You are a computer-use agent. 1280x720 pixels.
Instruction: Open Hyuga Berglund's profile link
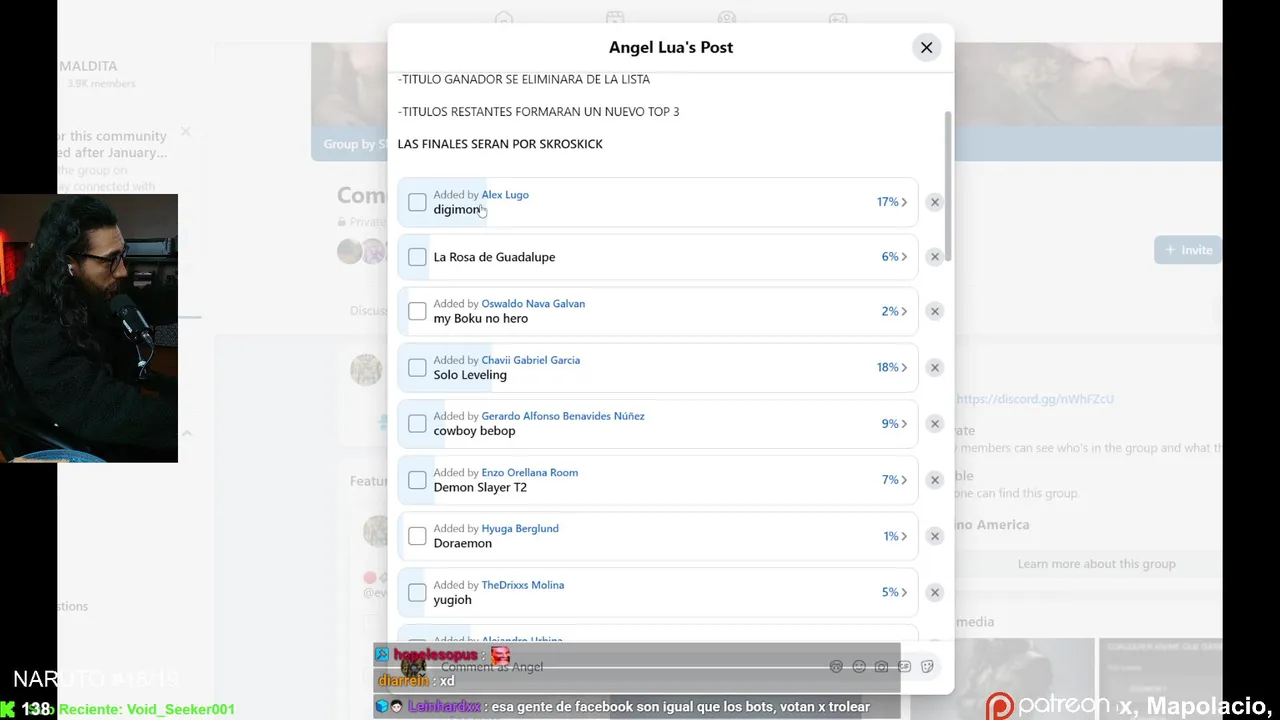coord(520,529)
